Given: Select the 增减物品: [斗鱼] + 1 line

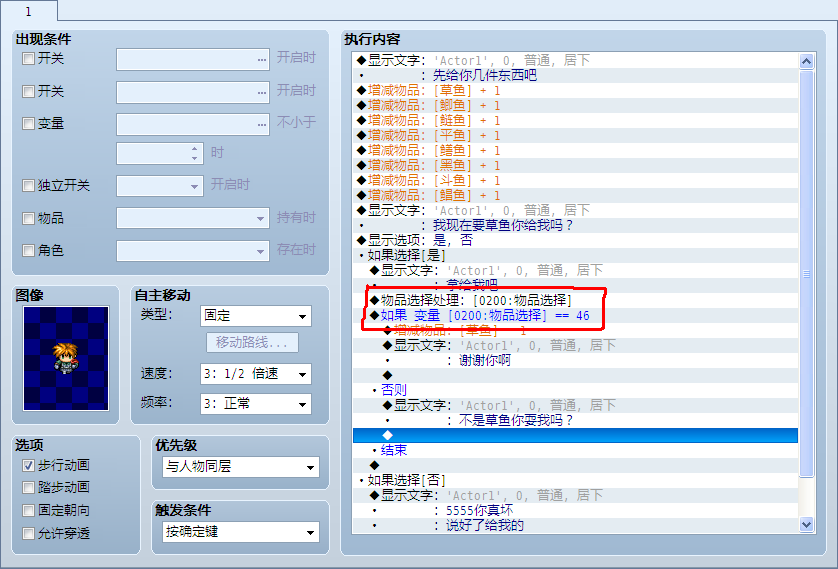Looking at the screenshot, I should click(x=576, y=180).
